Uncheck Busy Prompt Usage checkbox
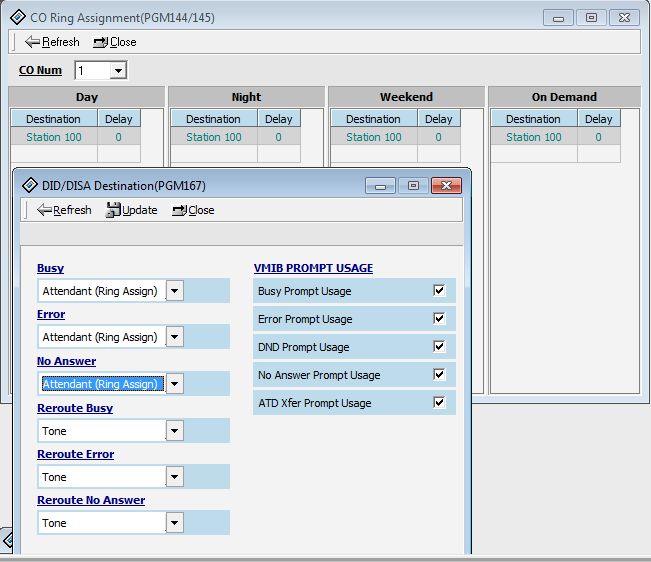Screen dimensions: 651x562 coord(438,291)
